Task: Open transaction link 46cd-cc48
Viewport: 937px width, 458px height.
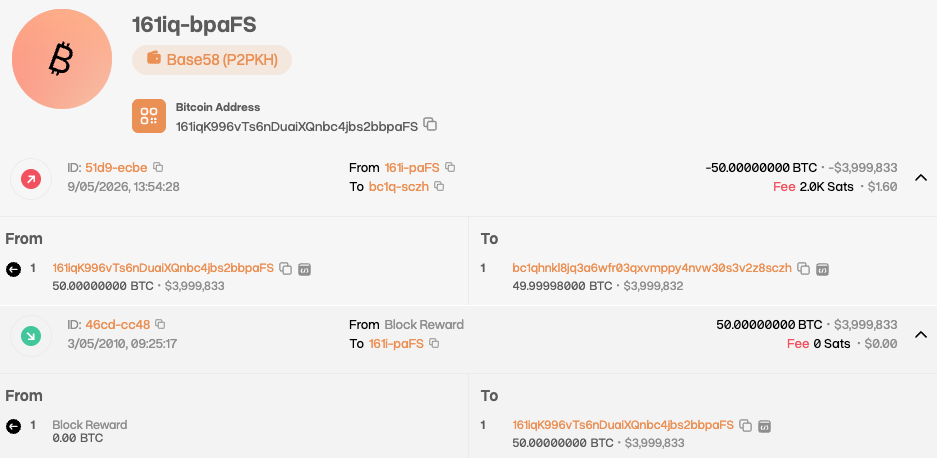Action: tap(118, 325)
